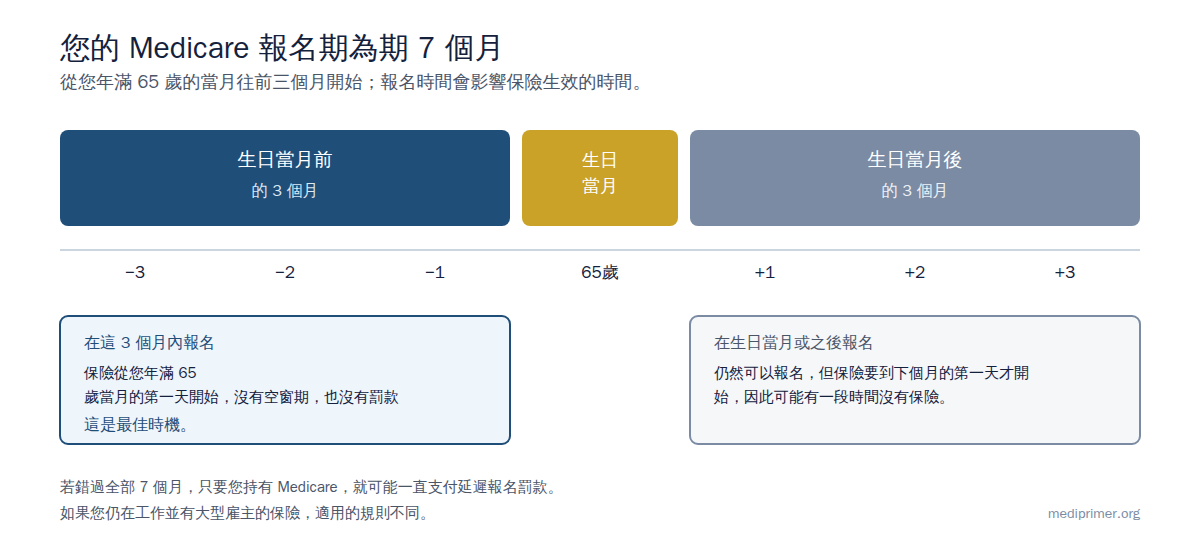Click the +2 month label
Image resolution: width=1200 pixels, height=560 pixels.
point(915,272)
